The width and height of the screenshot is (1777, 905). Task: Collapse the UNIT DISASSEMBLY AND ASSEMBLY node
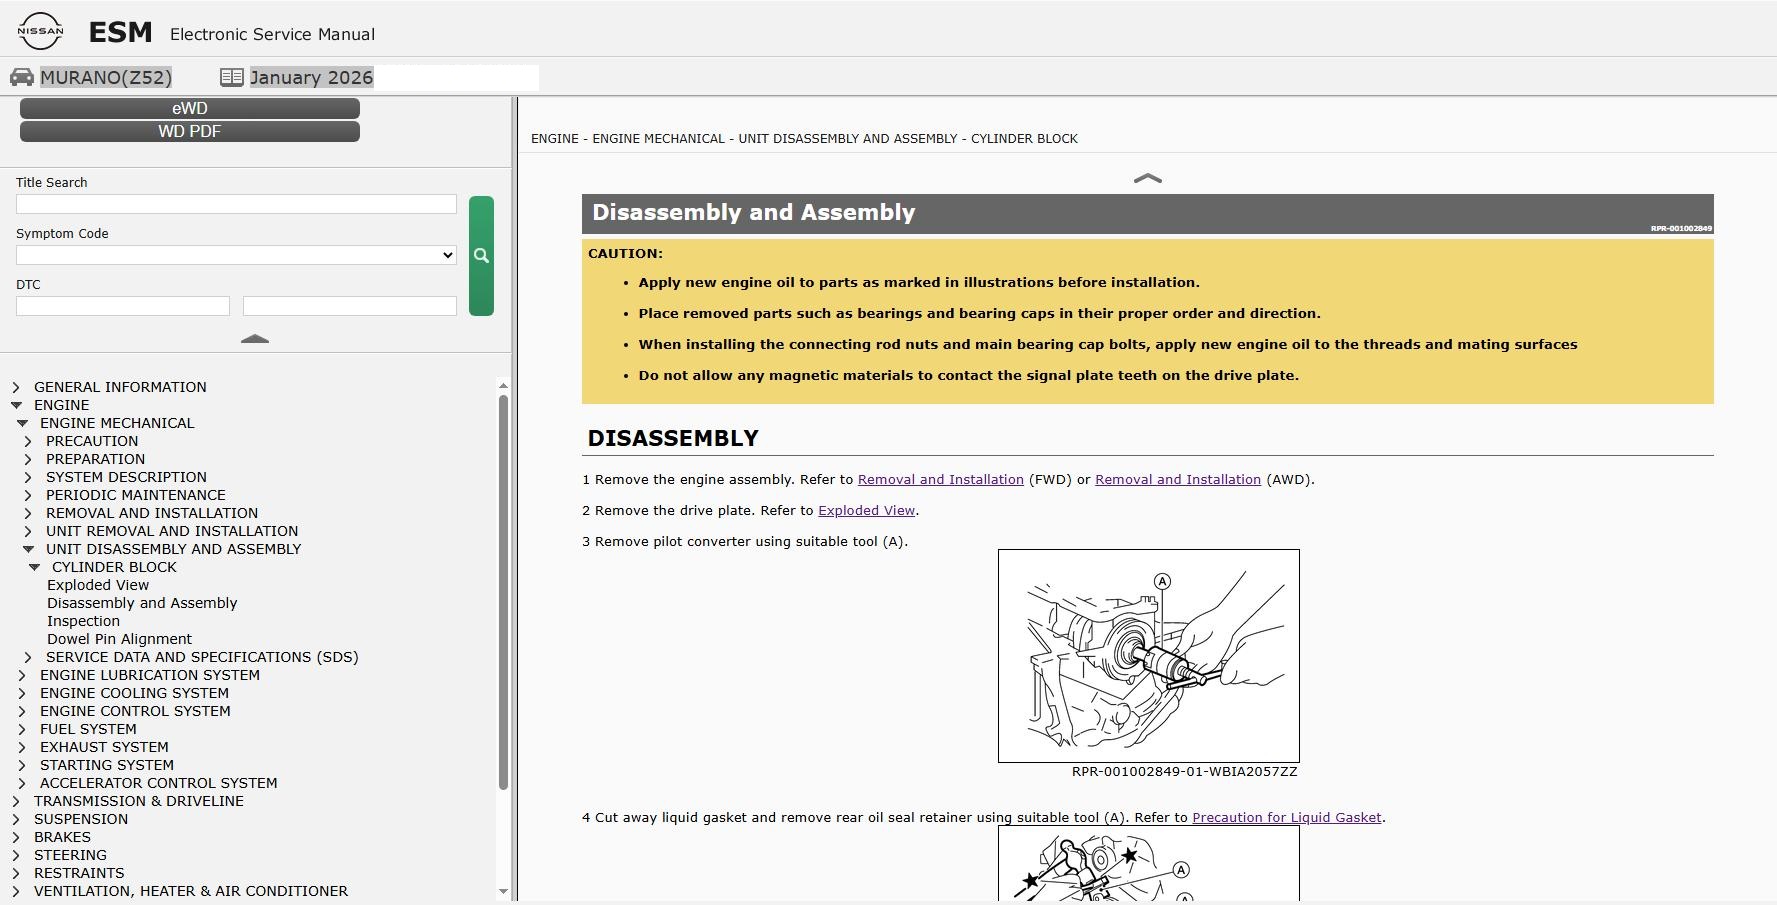[x=28, y=549]
